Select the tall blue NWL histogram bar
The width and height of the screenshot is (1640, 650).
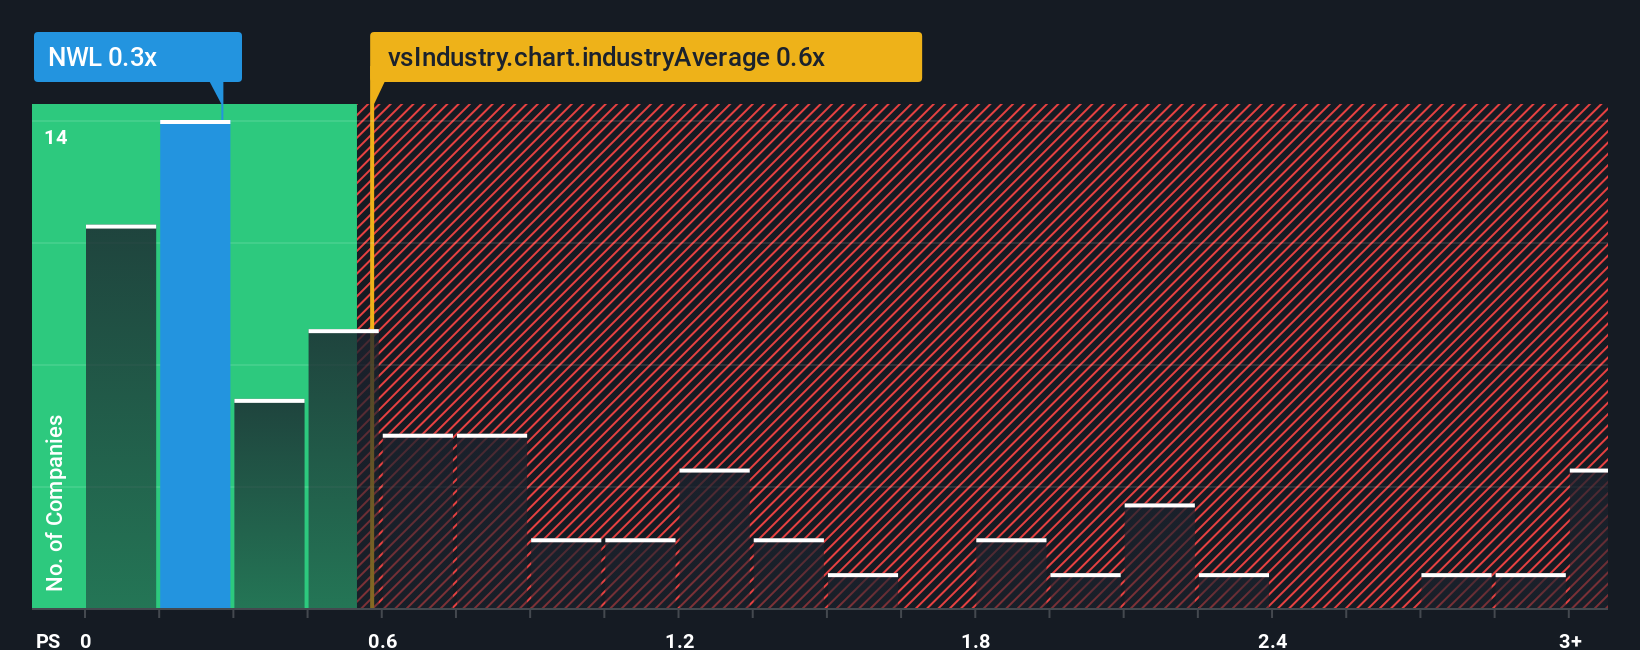195,365
